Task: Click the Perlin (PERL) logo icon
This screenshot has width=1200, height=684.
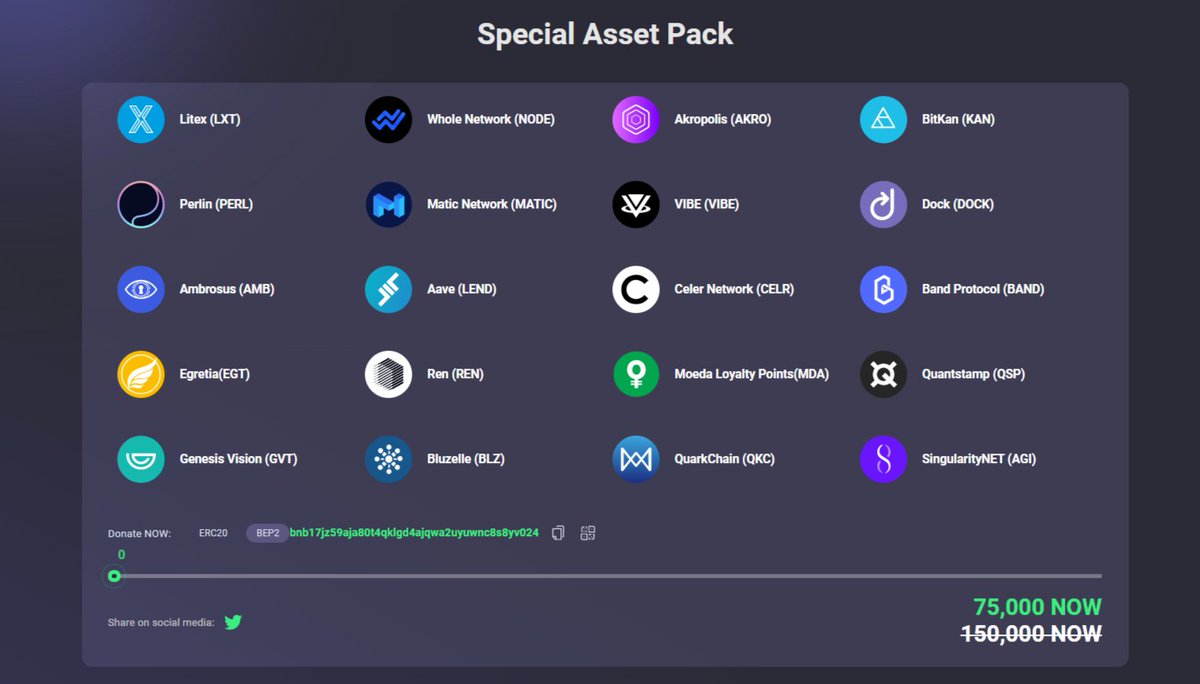Action: [x=141, y=204]
